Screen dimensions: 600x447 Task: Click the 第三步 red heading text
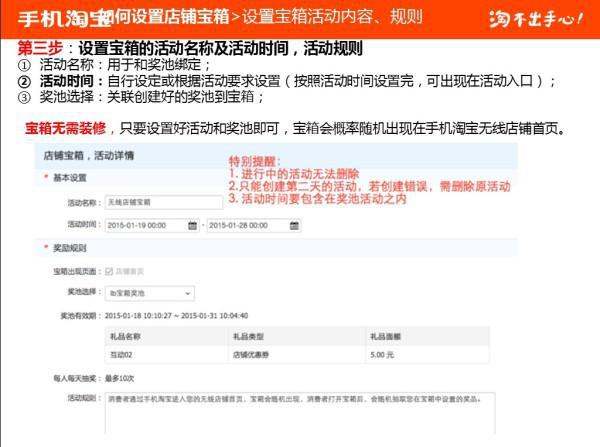click(40, 48)
